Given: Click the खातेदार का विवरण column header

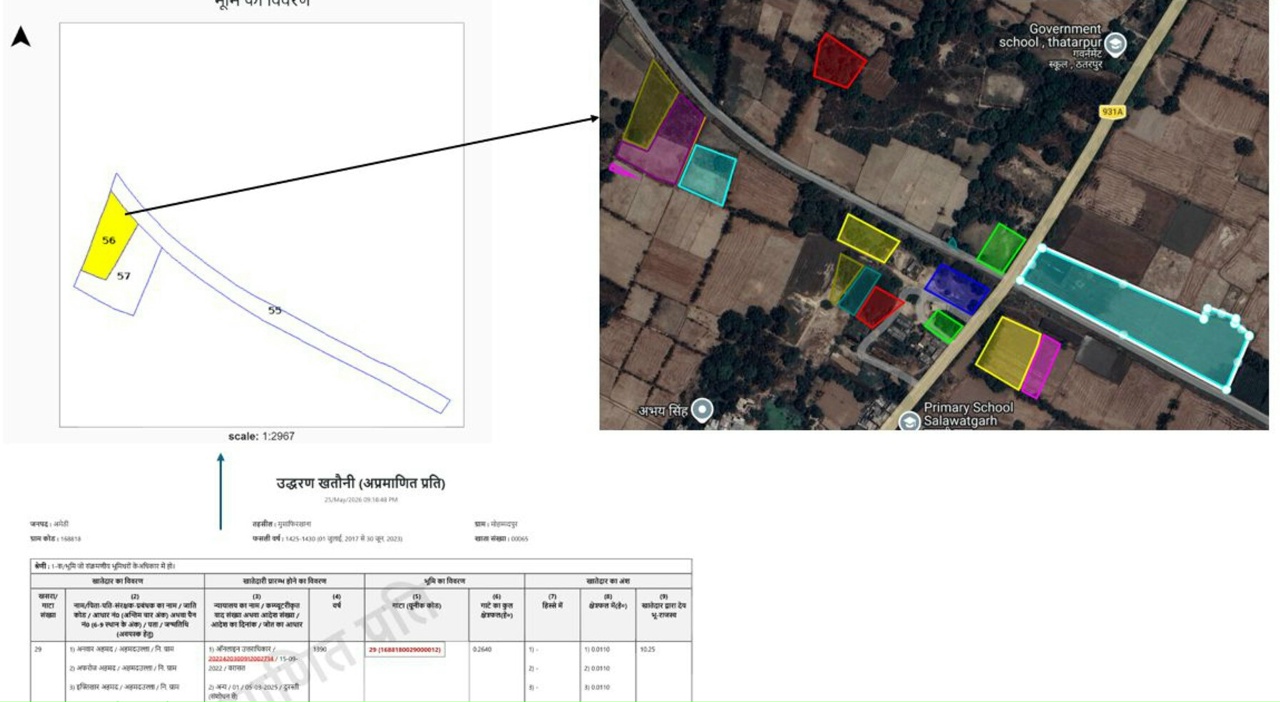Looking at the screenshot, I should (x=118, y=581).
